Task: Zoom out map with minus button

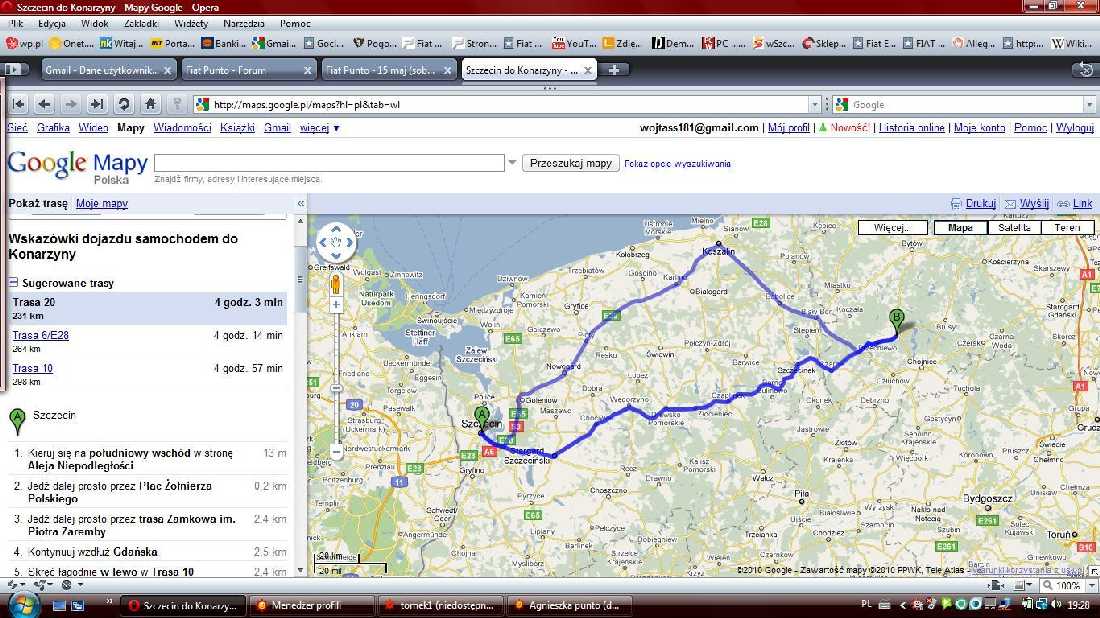Action: 336,452
